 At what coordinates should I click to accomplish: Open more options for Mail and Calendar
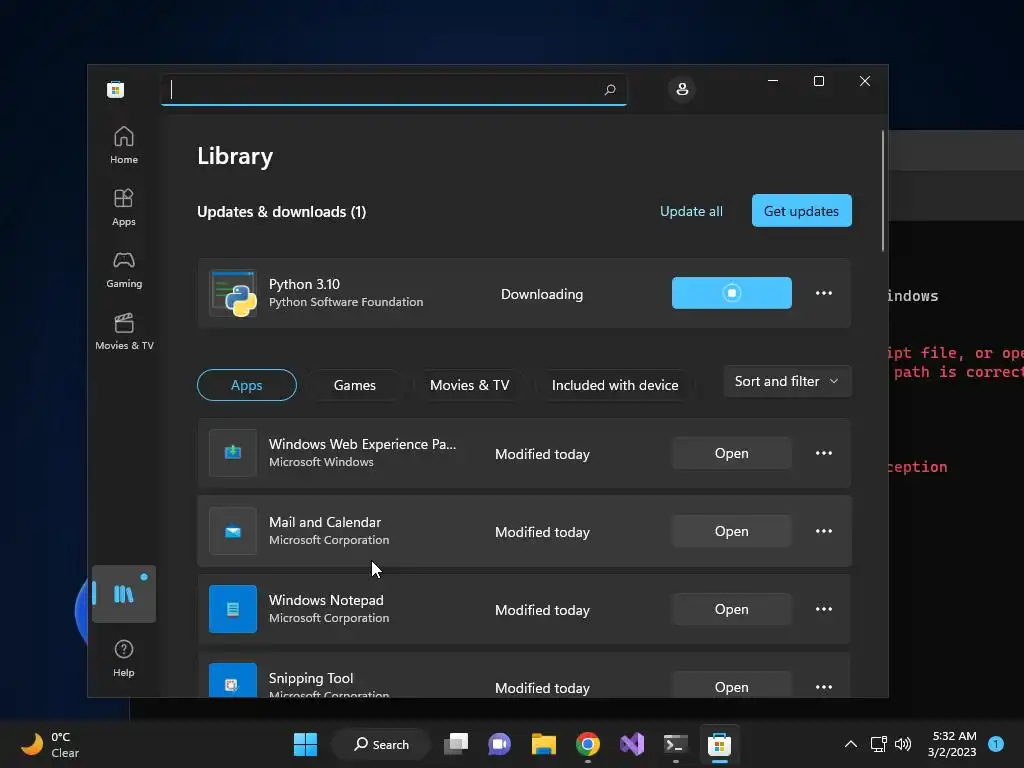[824, 531]
